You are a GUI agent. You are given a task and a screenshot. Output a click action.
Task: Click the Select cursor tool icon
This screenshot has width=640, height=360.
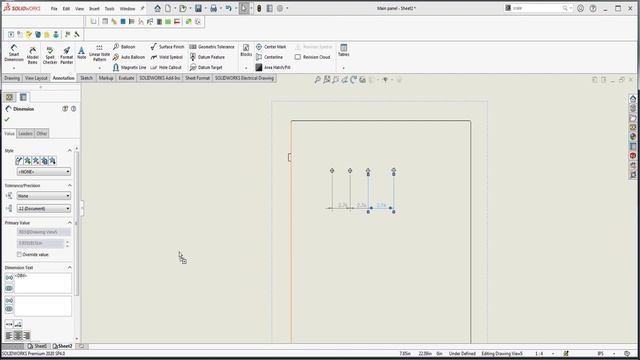[244, 8]
